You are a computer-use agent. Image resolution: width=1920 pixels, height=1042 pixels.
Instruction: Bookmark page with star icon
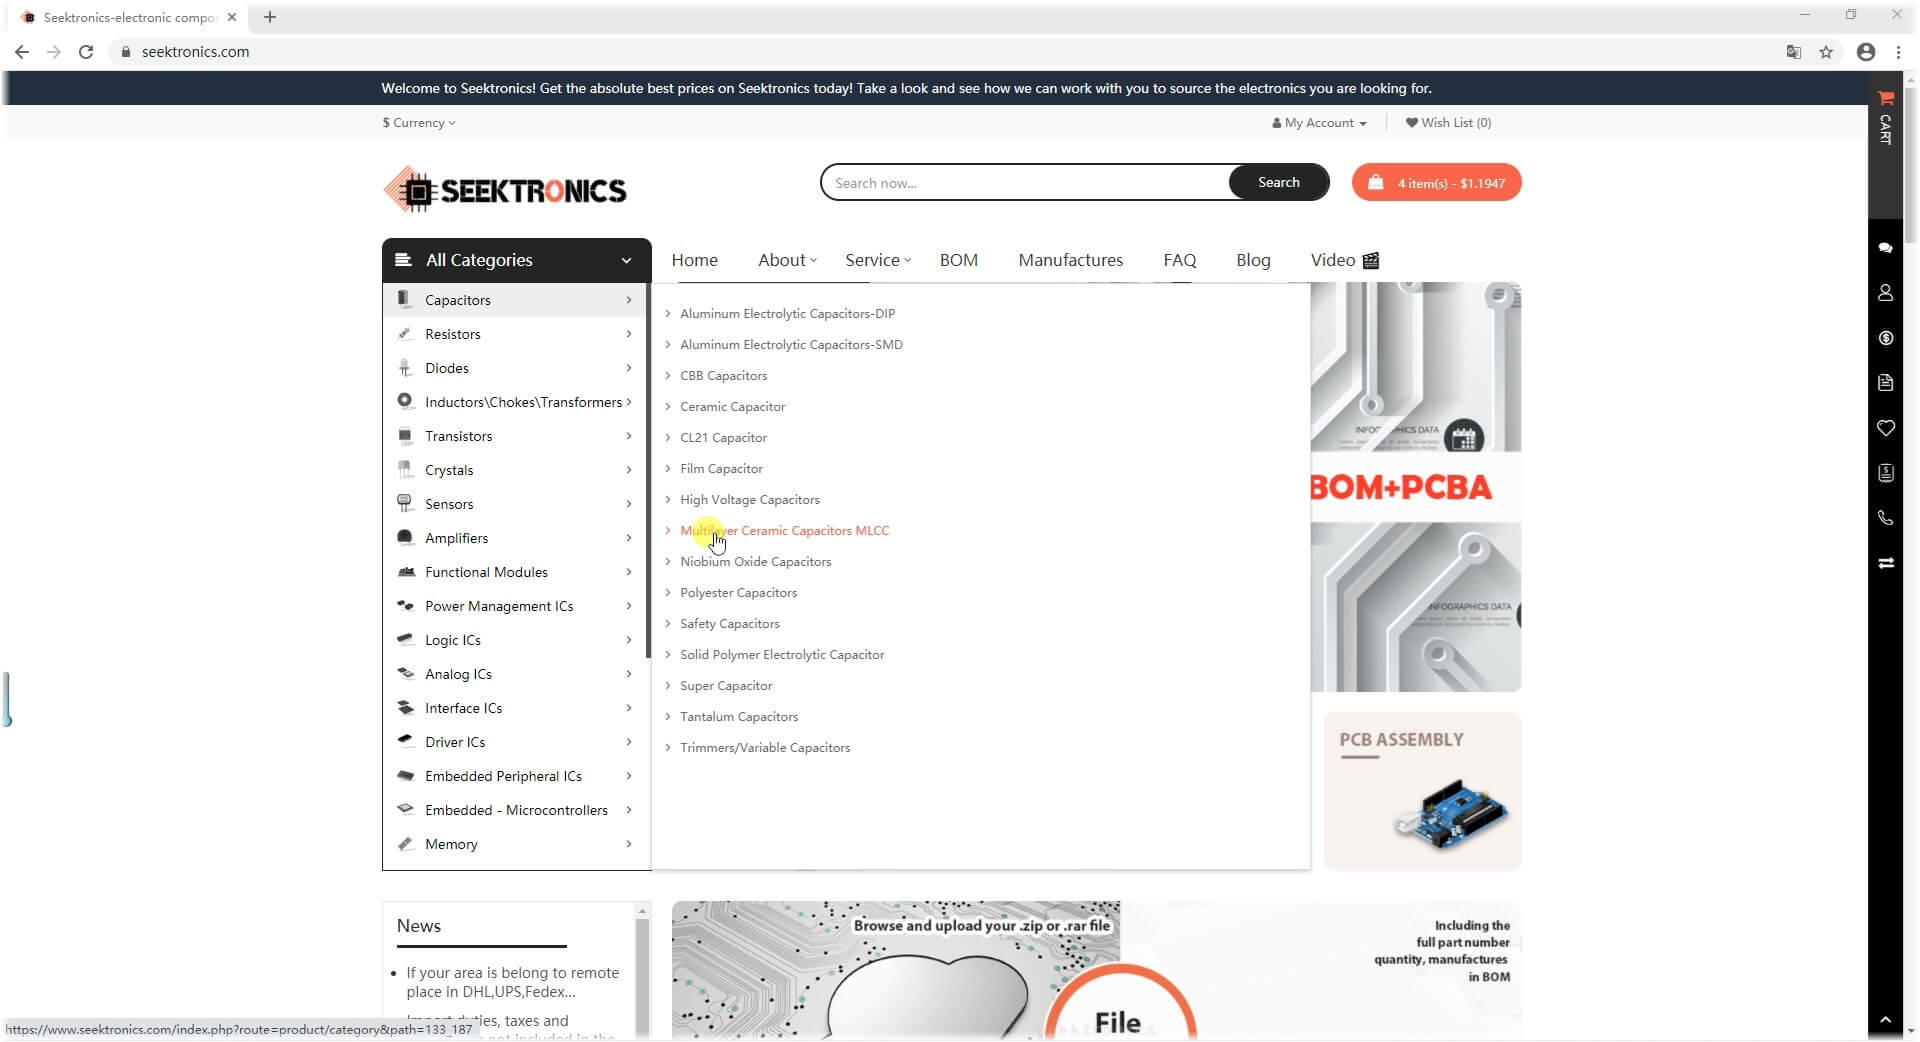[1826, 52]
